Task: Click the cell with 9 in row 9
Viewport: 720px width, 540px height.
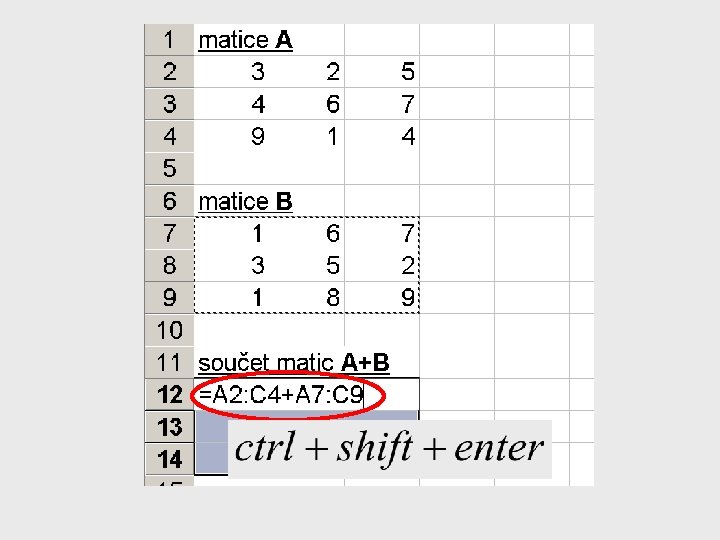Action: click(407, 298)
